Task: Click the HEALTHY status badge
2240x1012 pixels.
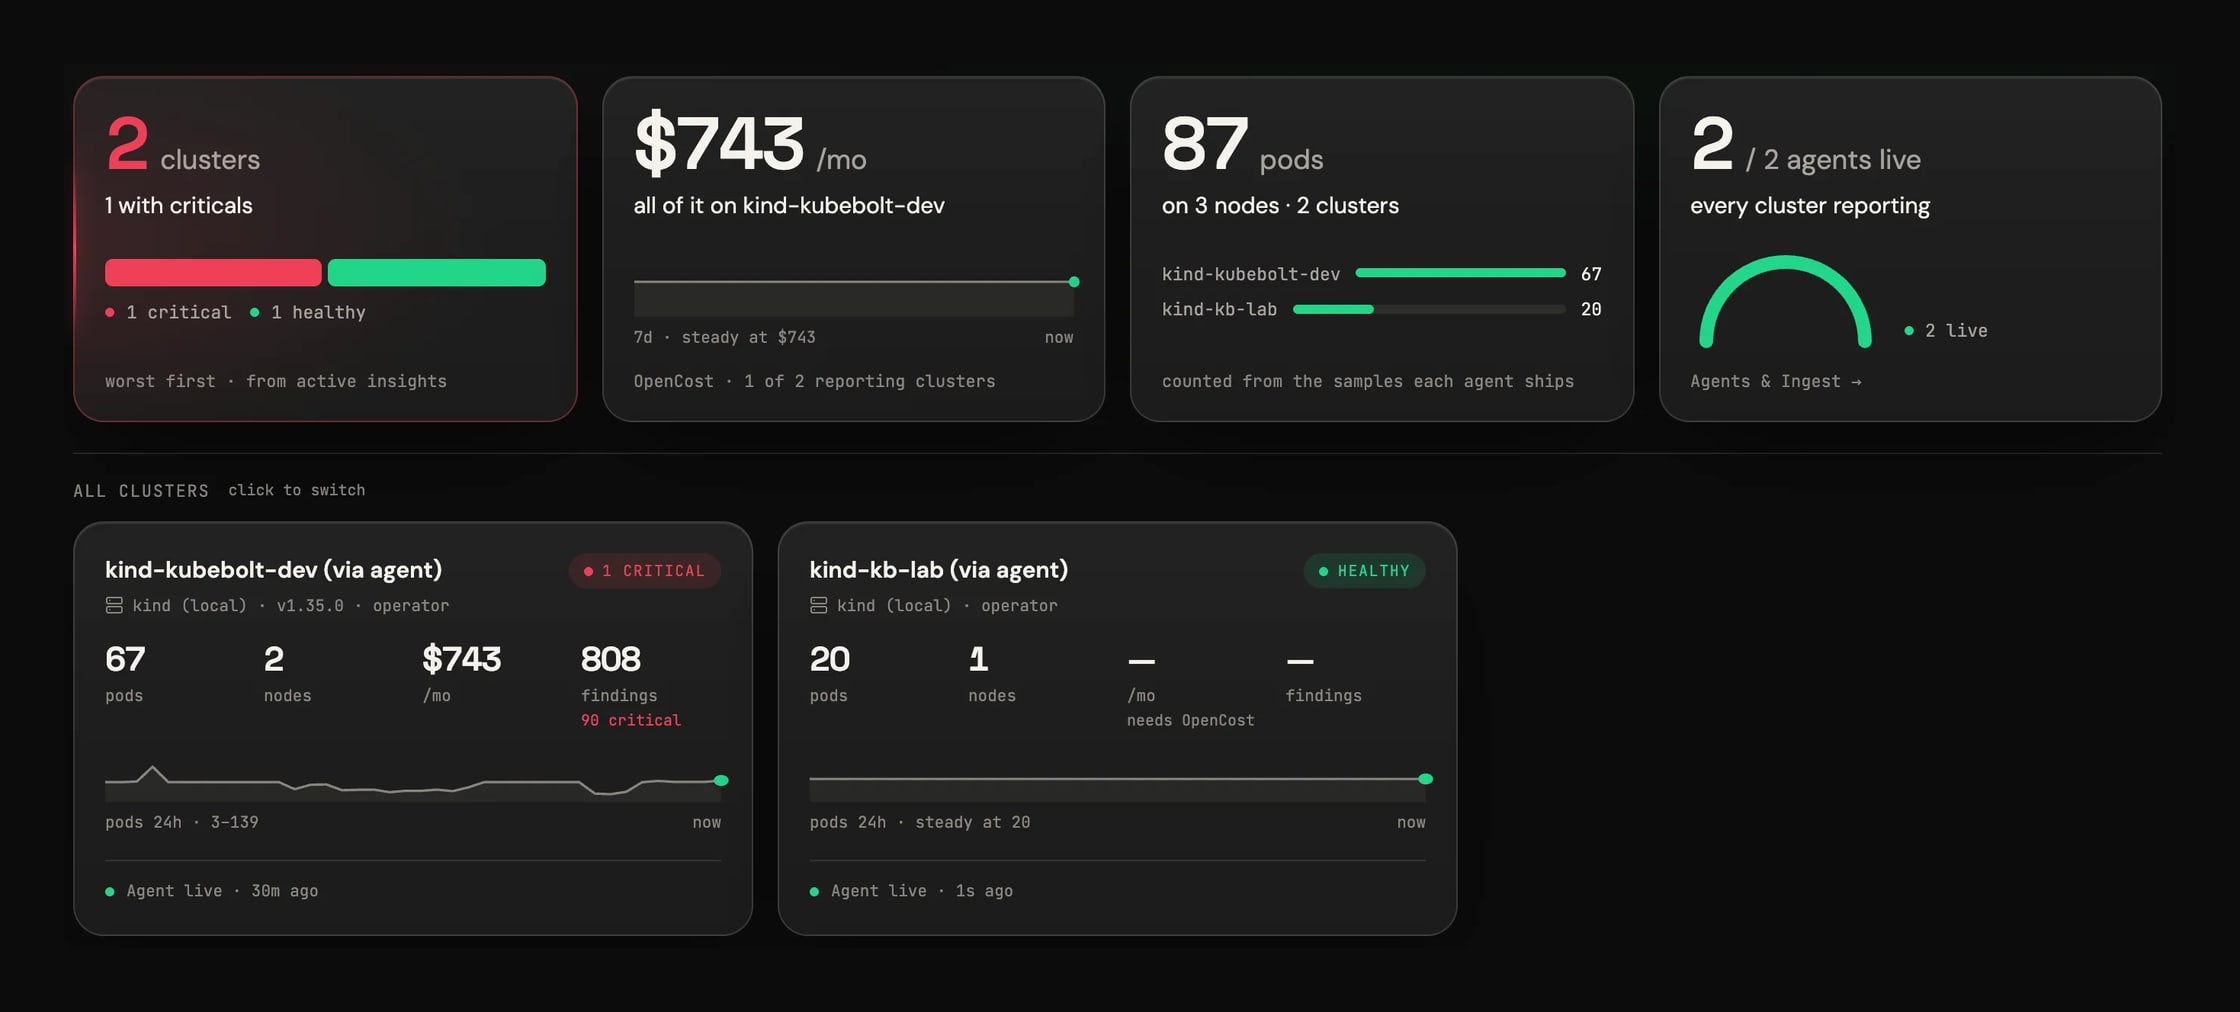Action: [1364, 571]
